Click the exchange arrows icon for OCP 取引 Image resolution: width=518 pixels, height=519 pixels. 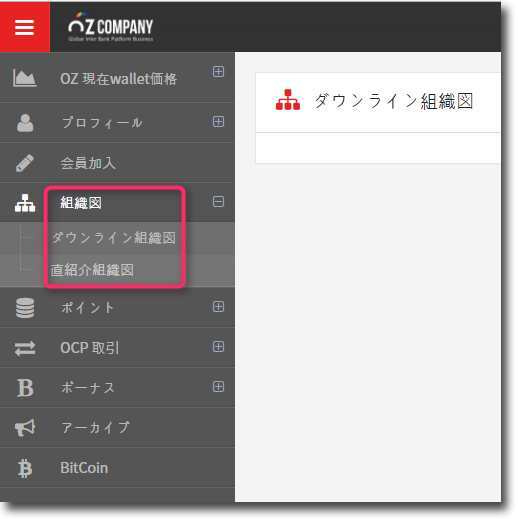tap(25, 348)
